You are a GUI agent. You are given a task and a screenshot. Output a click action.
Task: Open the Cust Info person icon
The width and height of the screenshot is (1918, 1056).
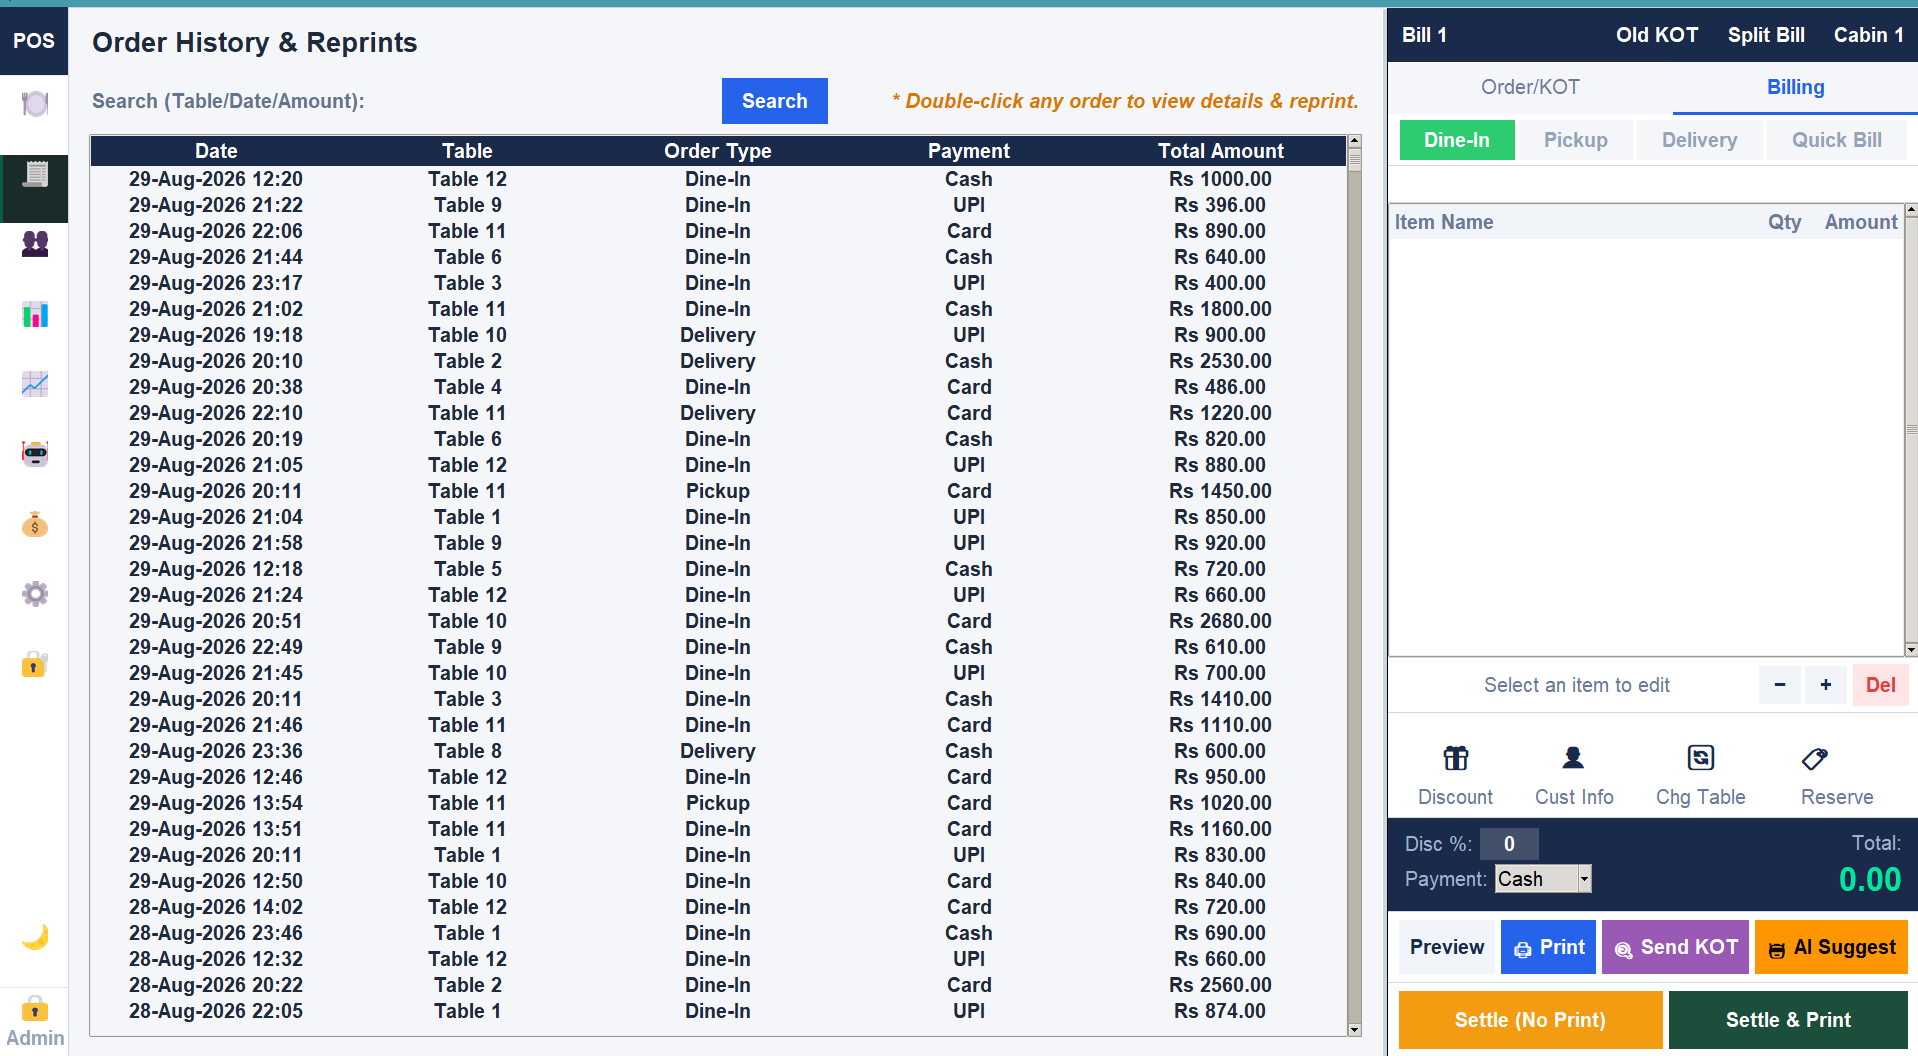pyautogui.click(x=1574, y=775)
